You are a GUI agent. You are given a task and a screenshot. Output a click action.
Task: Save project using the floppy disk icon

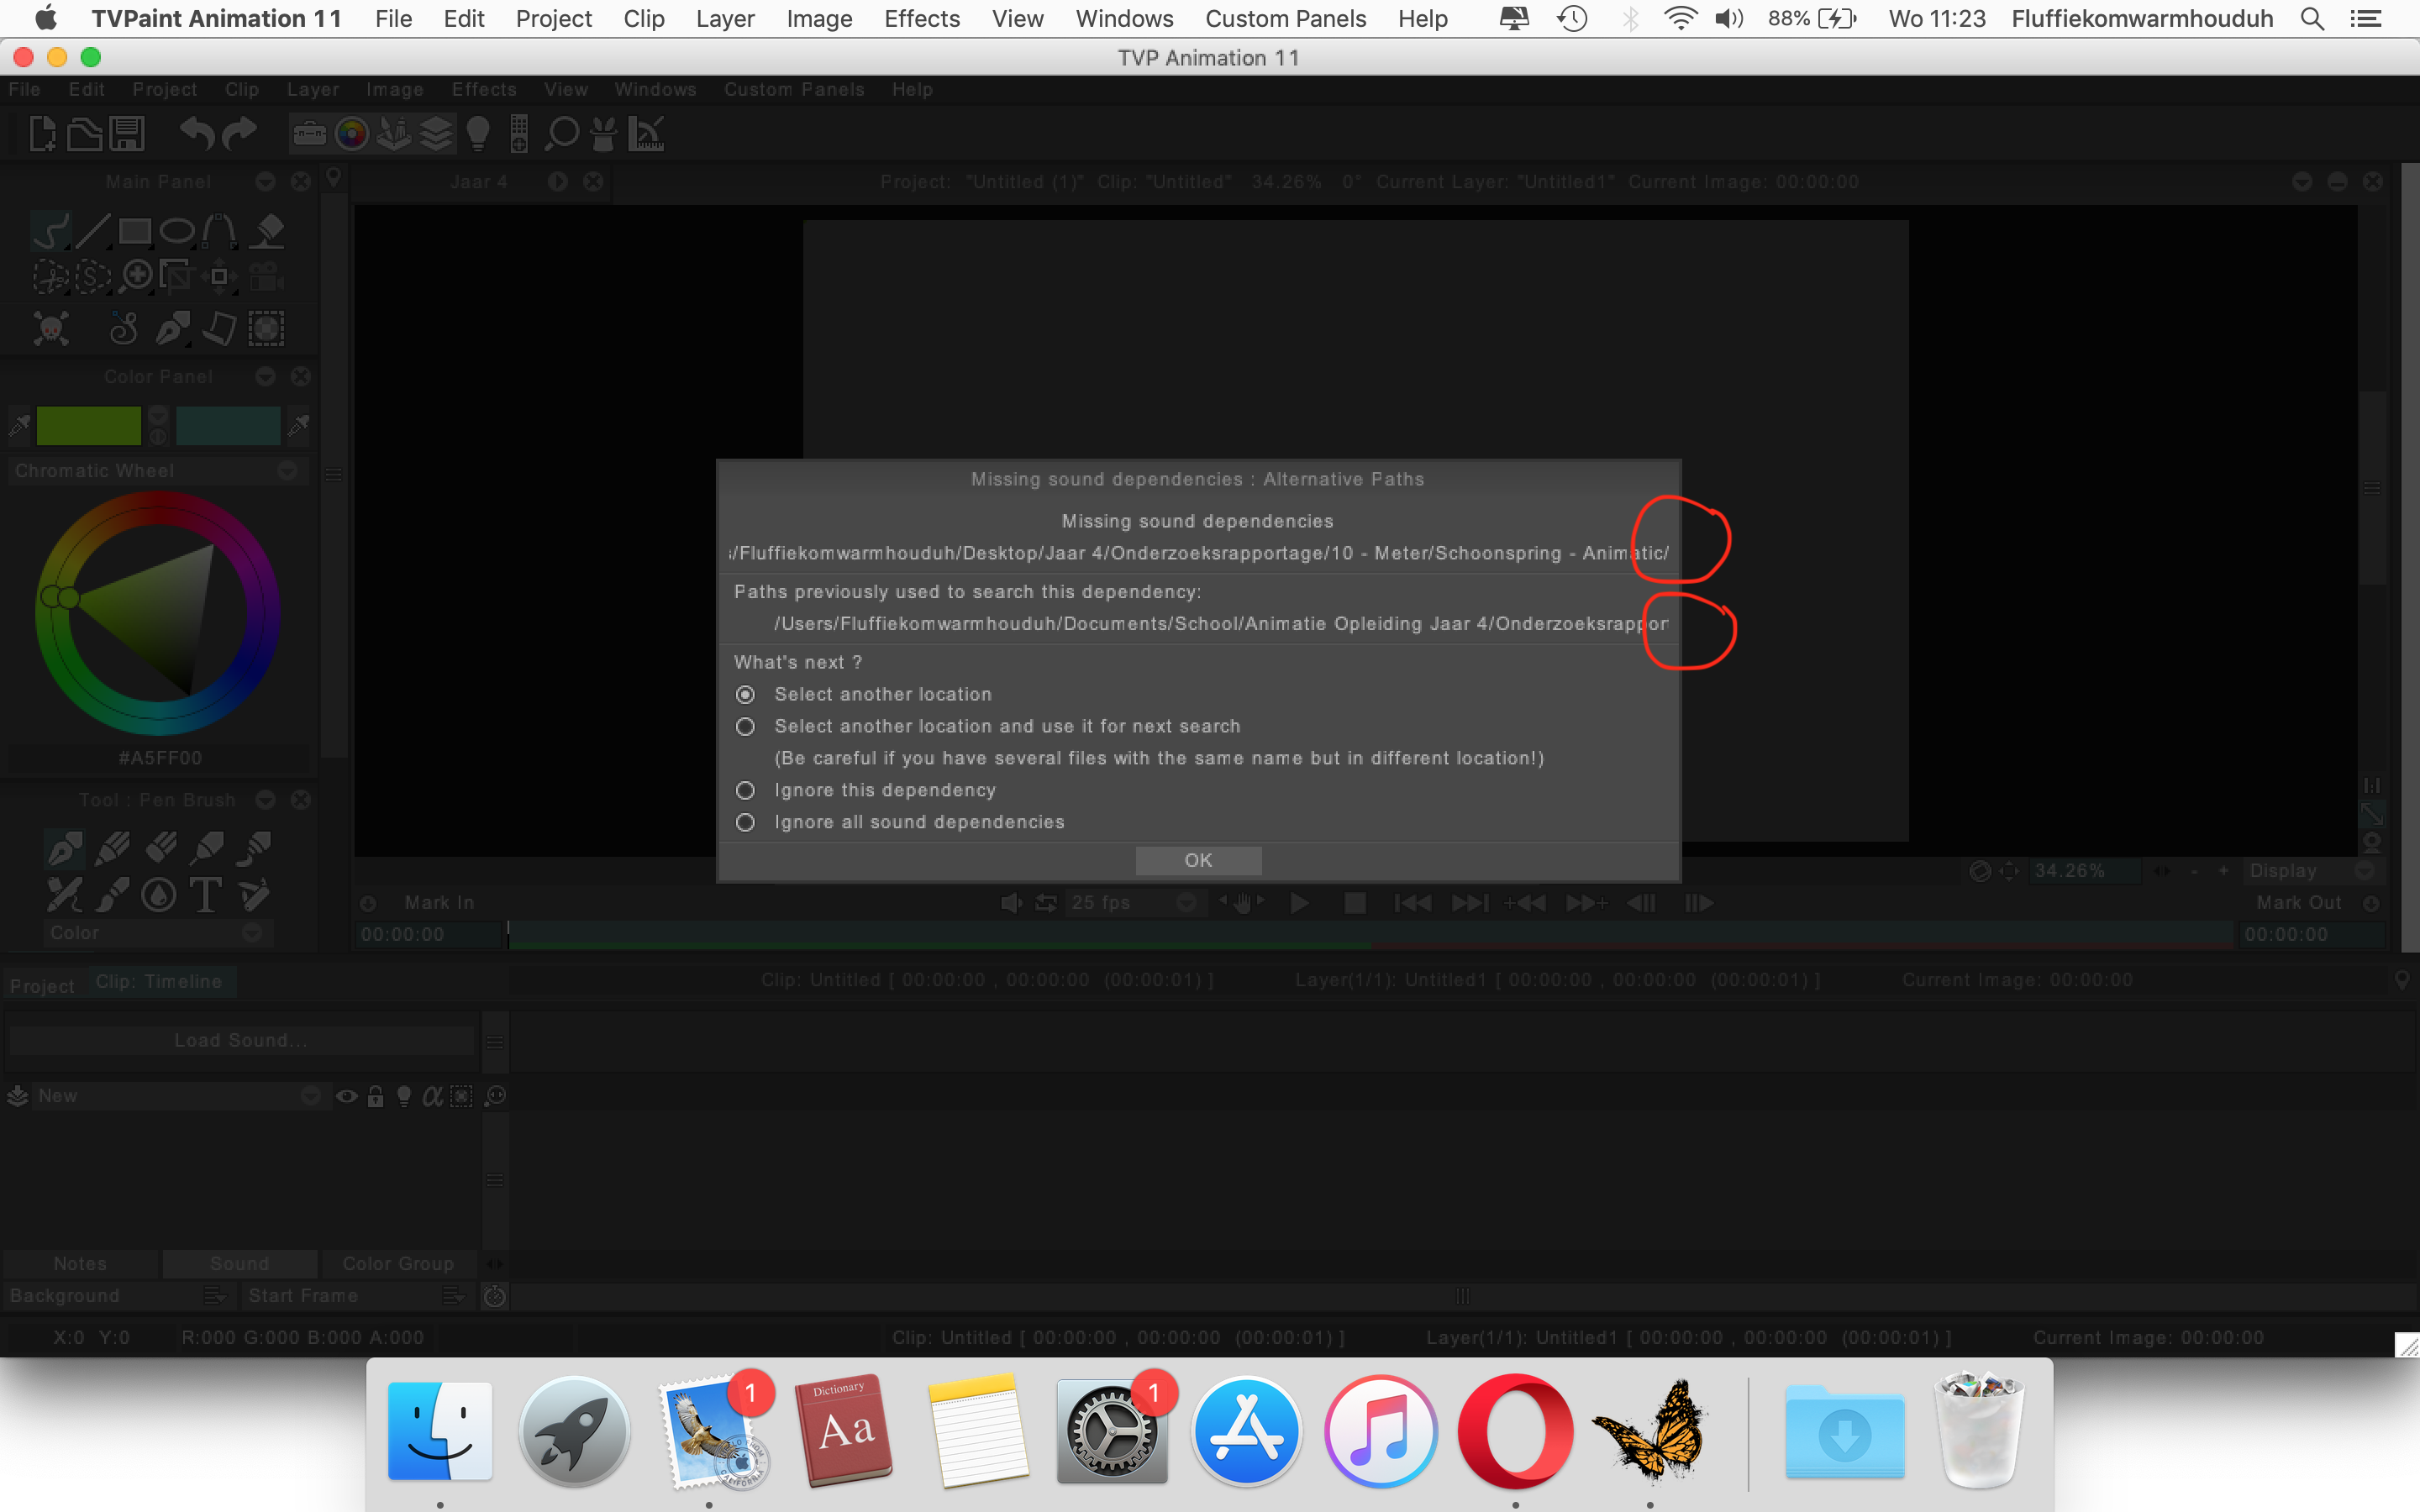click(127, 133)
